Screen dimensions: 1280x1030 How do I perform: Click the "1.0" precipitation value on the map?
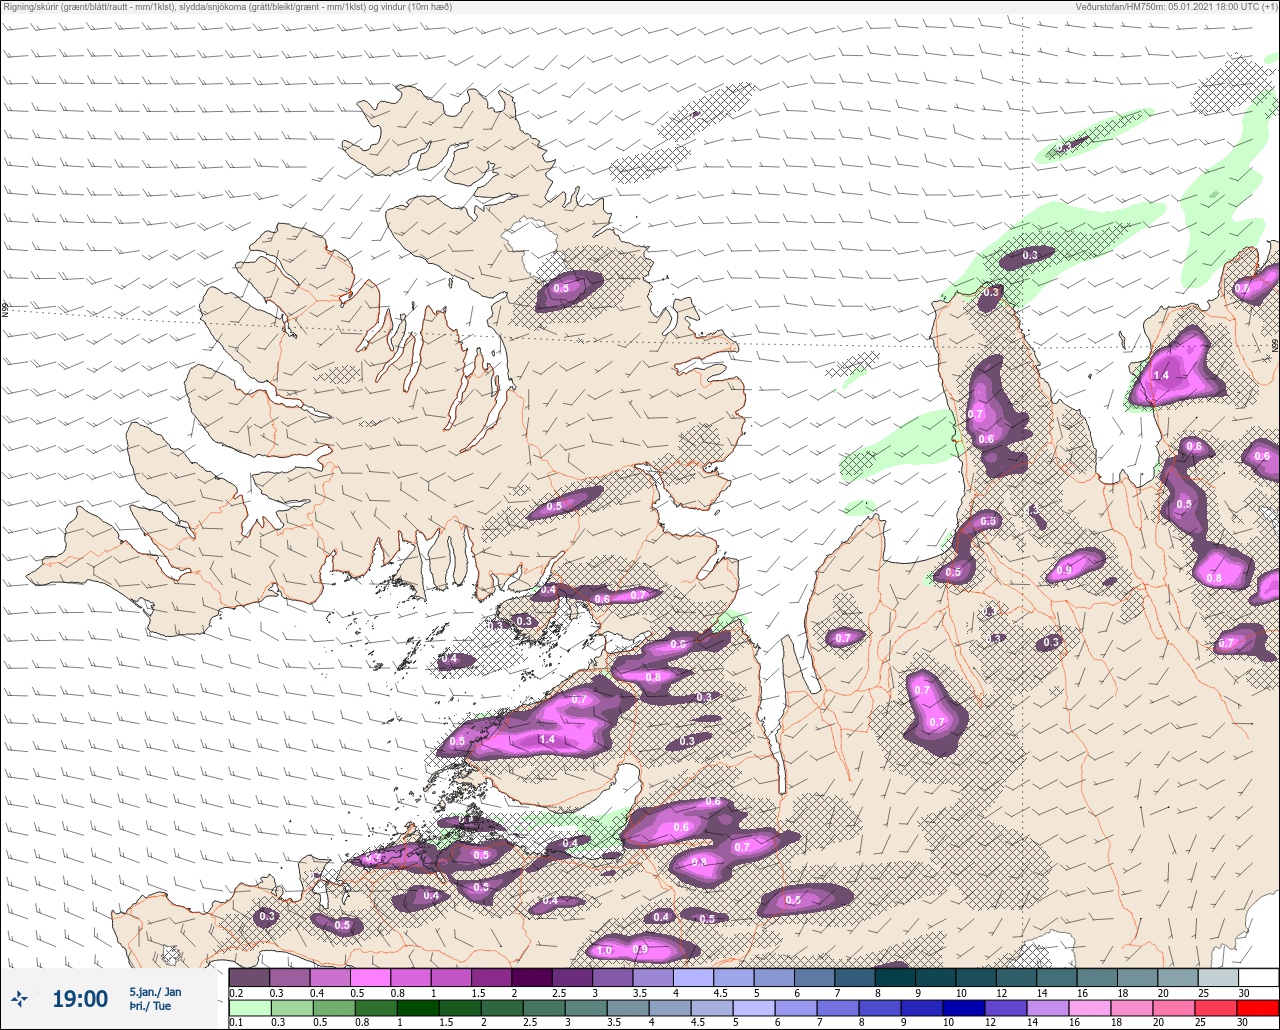click(604, 950)
